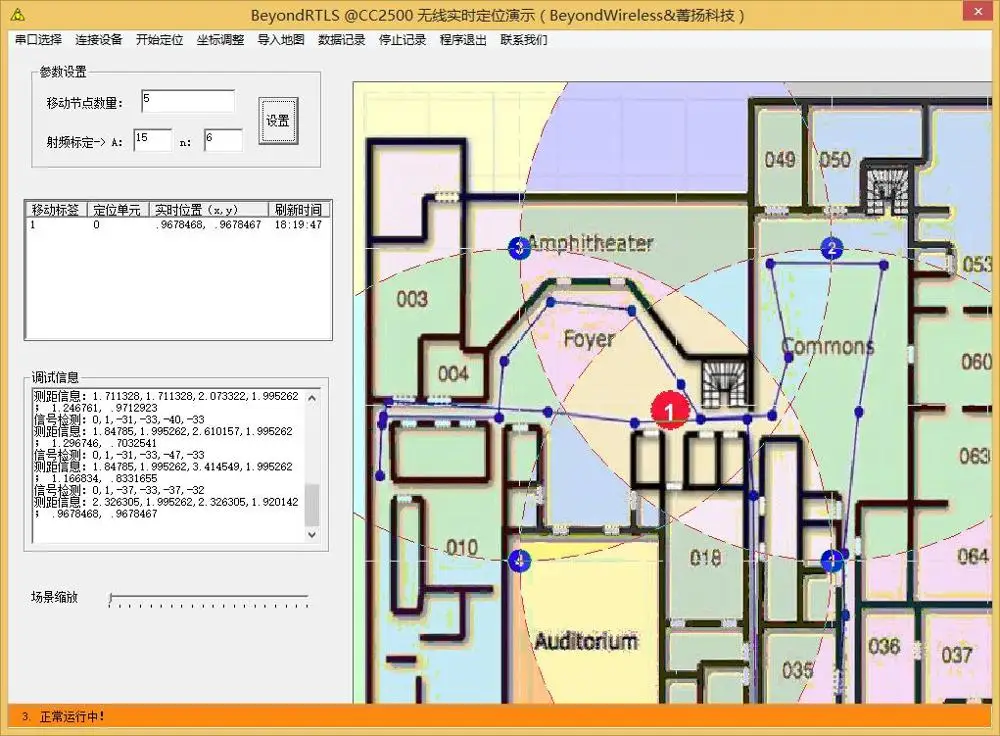Screen dimensions: 1000x736
Task: Click room 010 on the map
Action: click(462, 547)
